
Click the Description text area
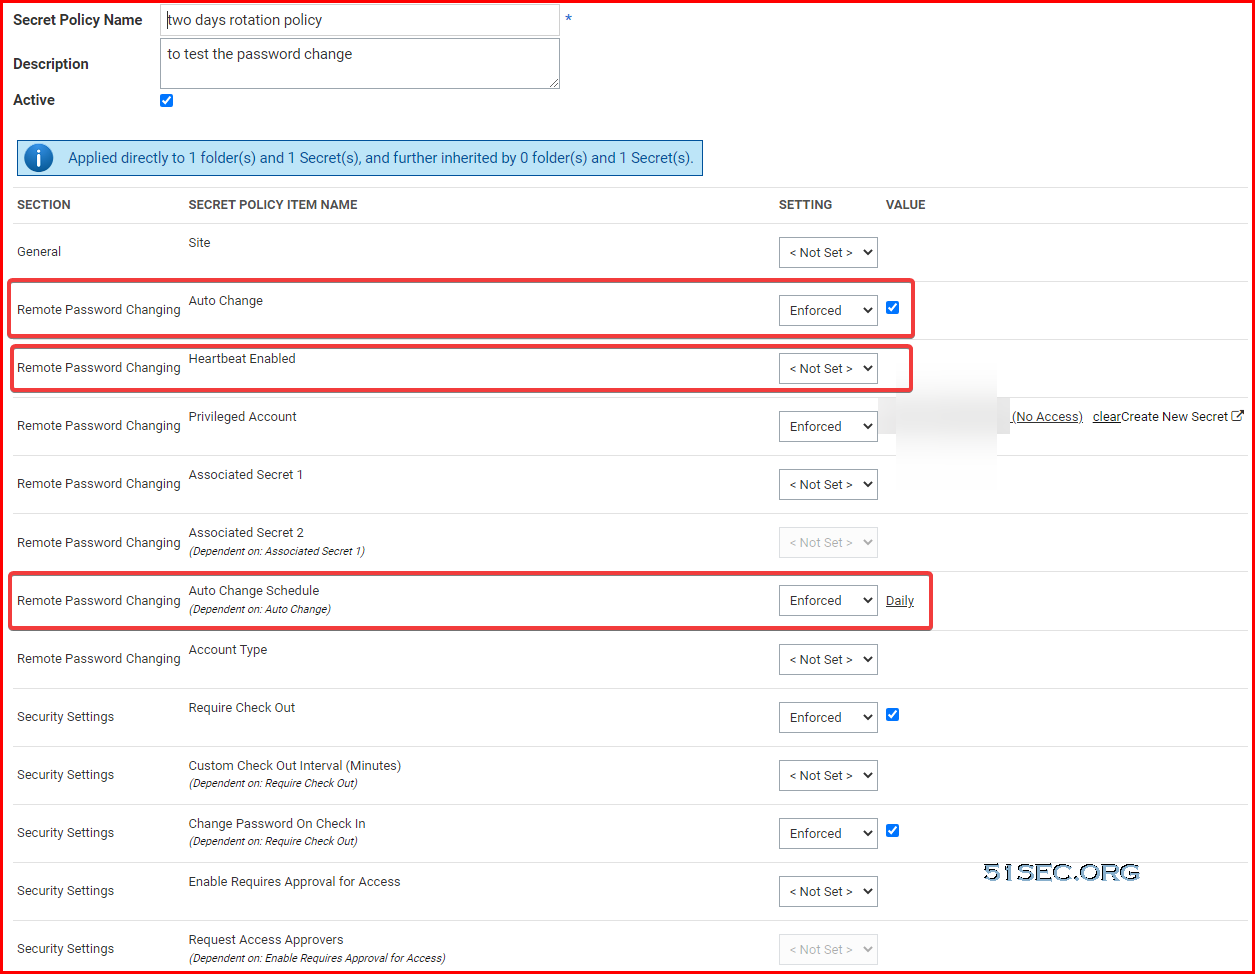pos(360,63)
